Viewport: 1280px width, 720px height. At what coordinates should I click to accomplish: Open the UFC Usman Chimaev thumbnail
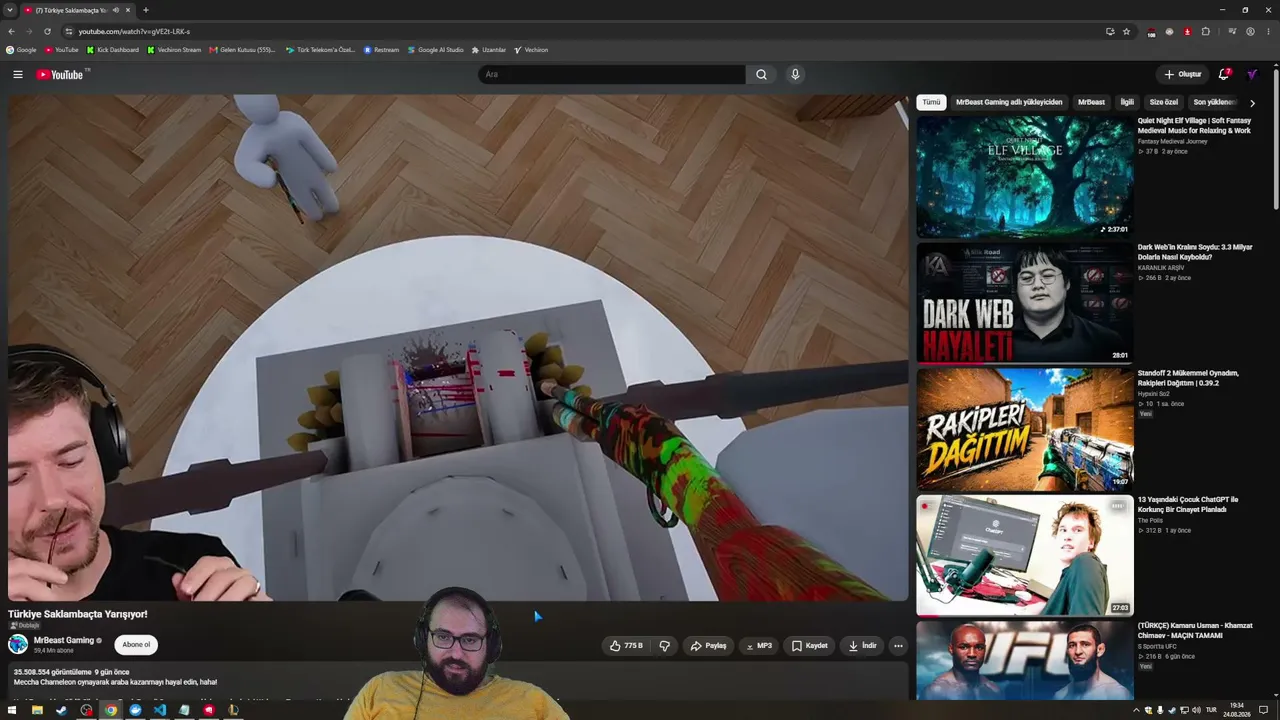pyautogui.click(x=1025, y=661)
